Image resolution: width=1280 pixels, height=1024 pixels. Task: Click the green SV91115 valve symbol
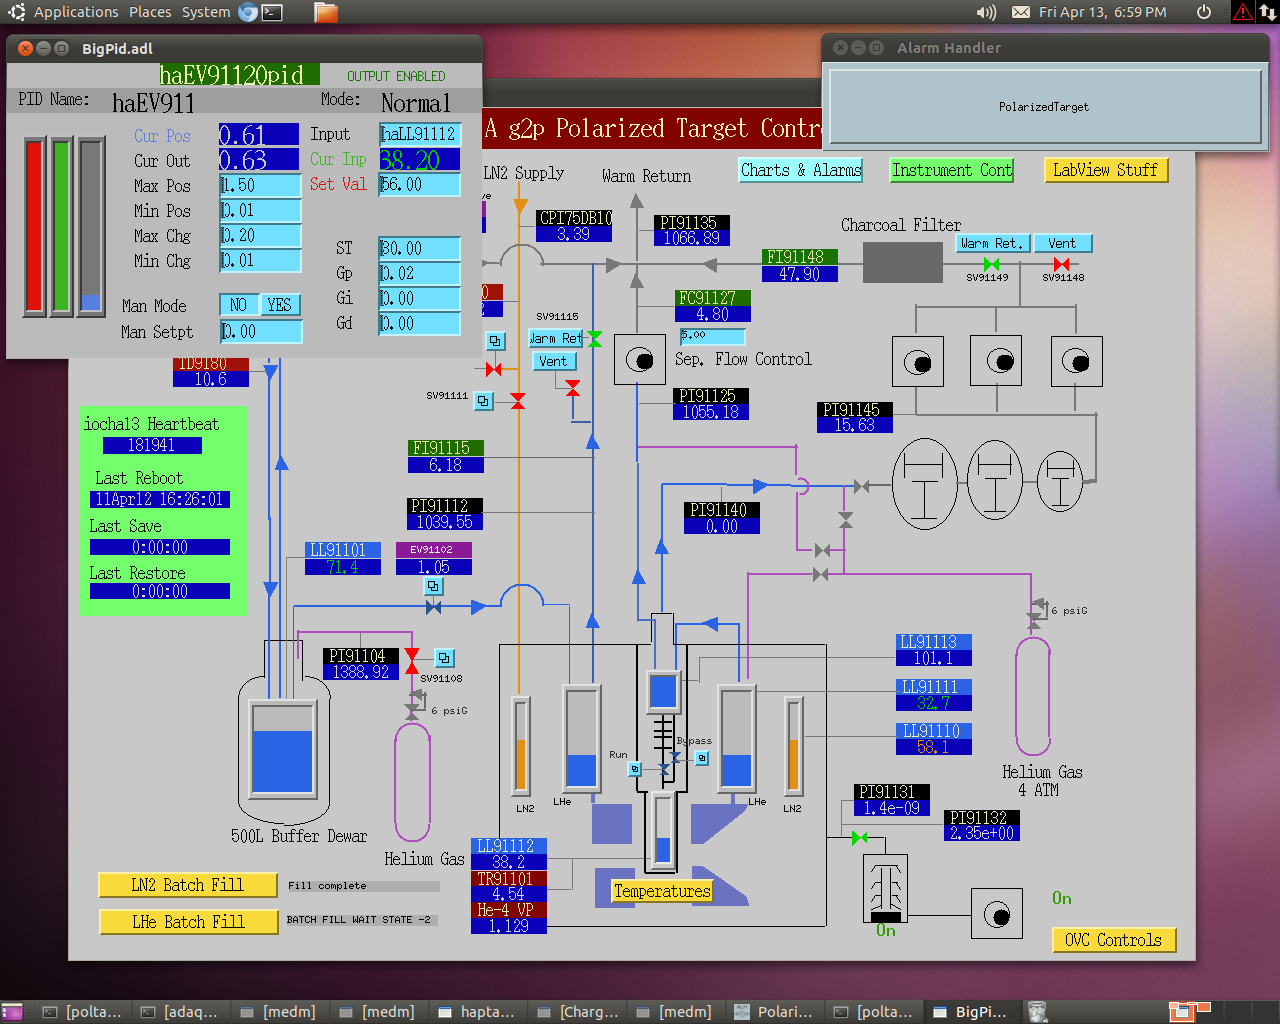point(594,339)
